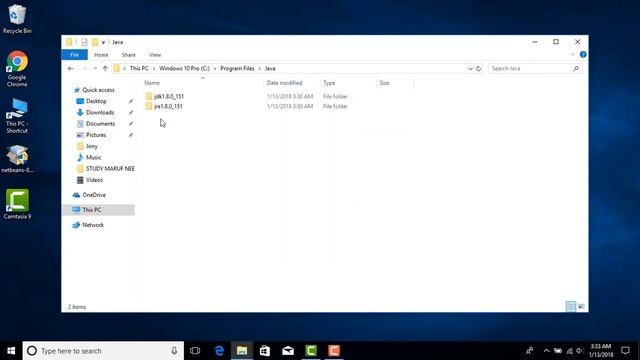640x360 pixels.
Task: Select This PC in the sidebar
Action: 91,210
